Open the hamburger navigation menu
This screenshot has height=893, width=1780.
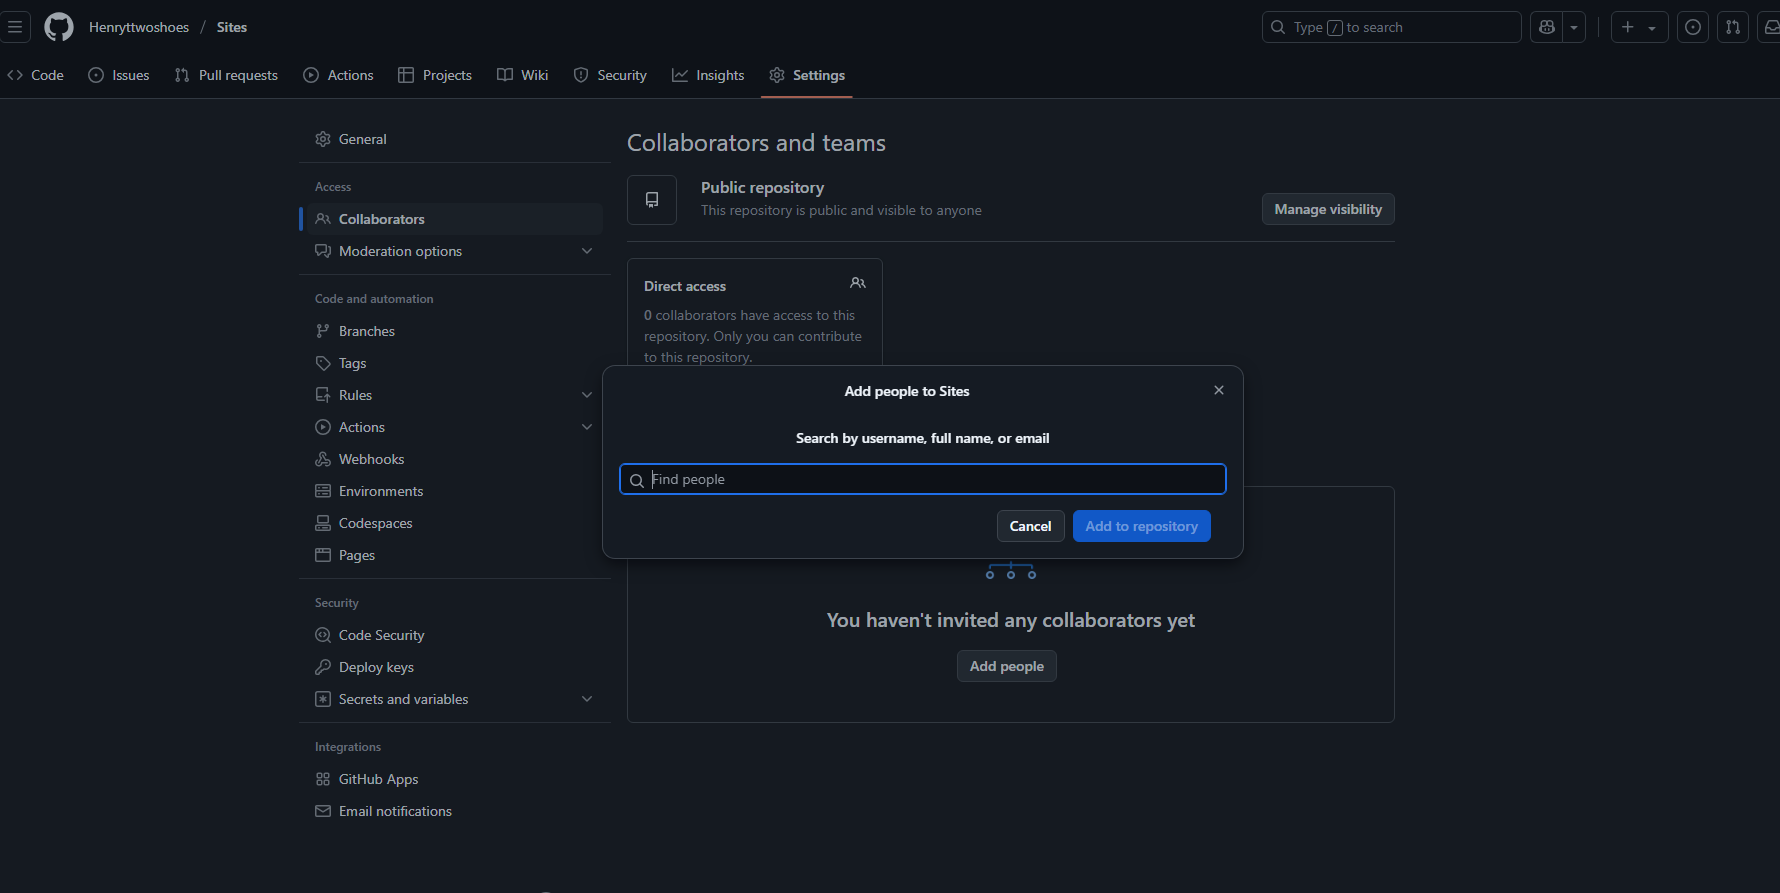(x=14, y=27)
